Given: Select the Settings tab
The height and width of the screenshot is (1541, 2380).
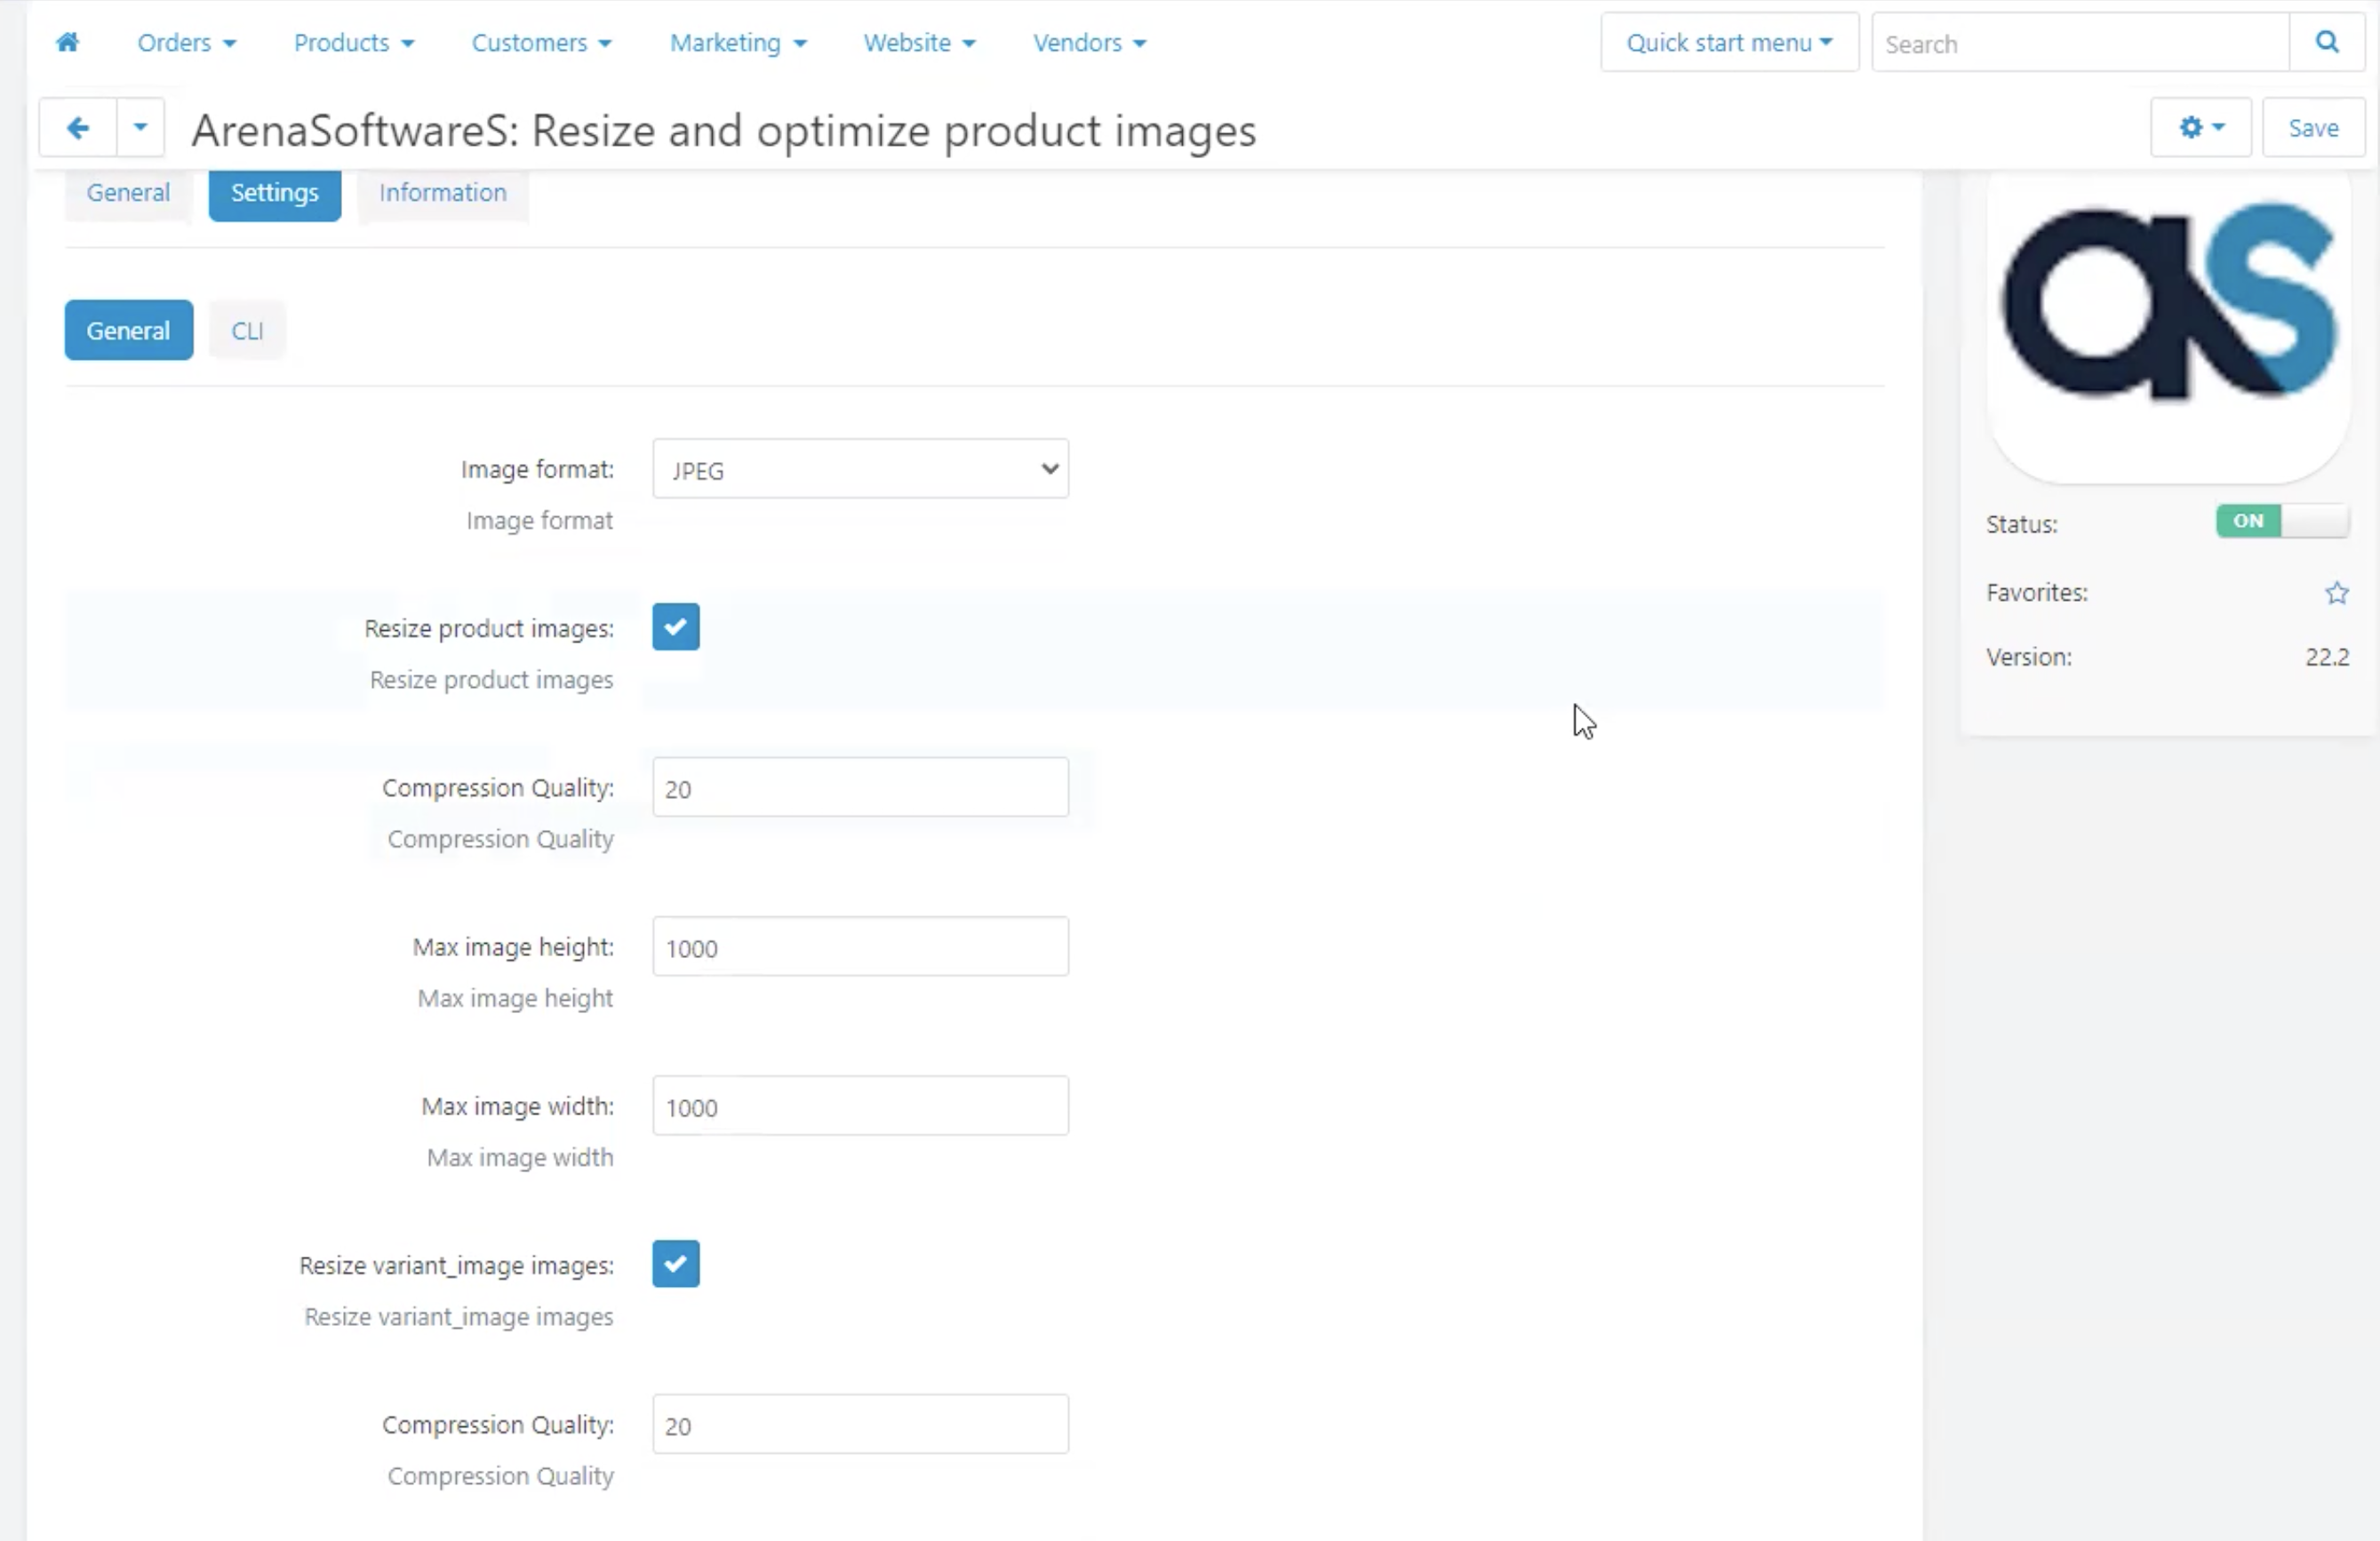Looking at the screenshot, I should 275,193.
